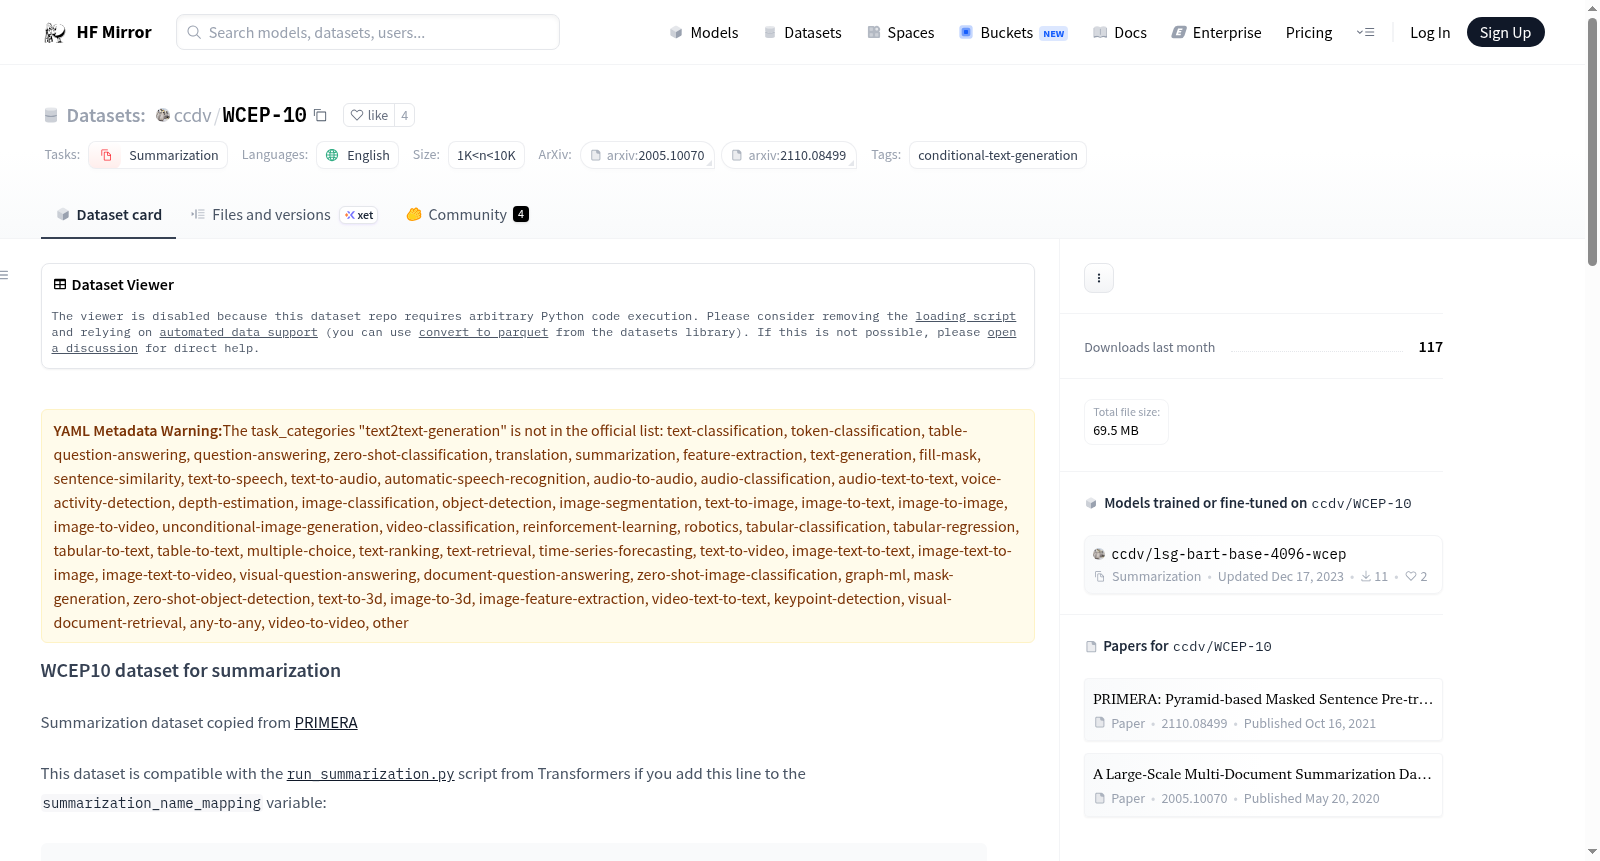Click the English language tag
The height and width of the screenshot is (861, 1600).
click(358, 155)
